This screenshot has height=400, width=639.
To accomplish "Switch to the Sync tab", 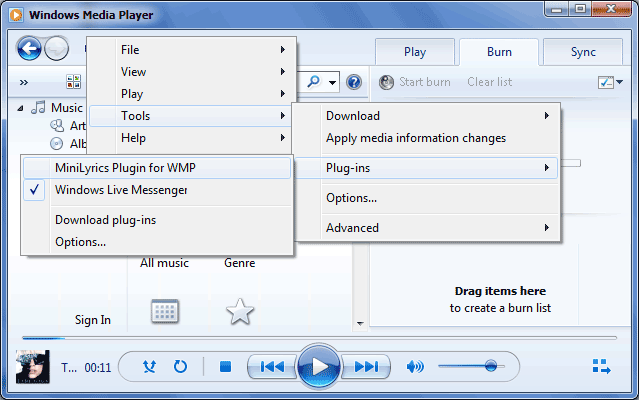I will tap(583, 52).
